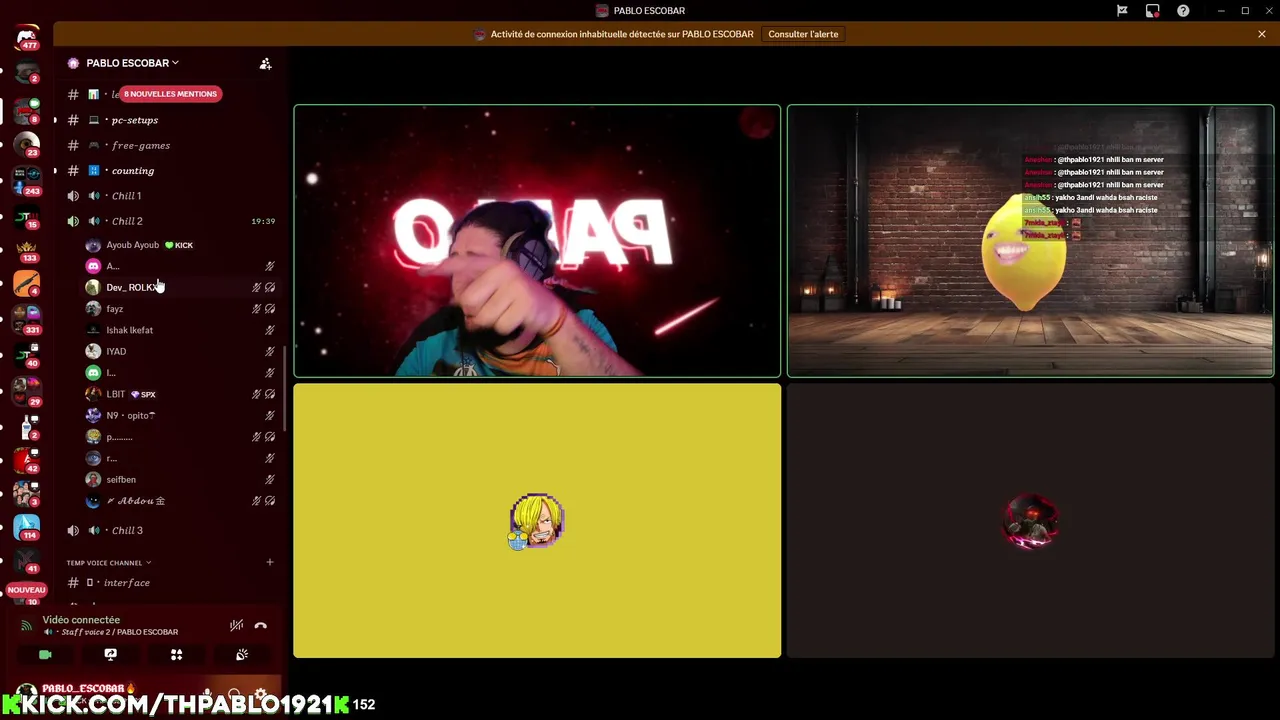Toggle screen sharing in voice panel
This screenshot has height=720, width=1280.
pyautogui.click(x=111, y=655)
